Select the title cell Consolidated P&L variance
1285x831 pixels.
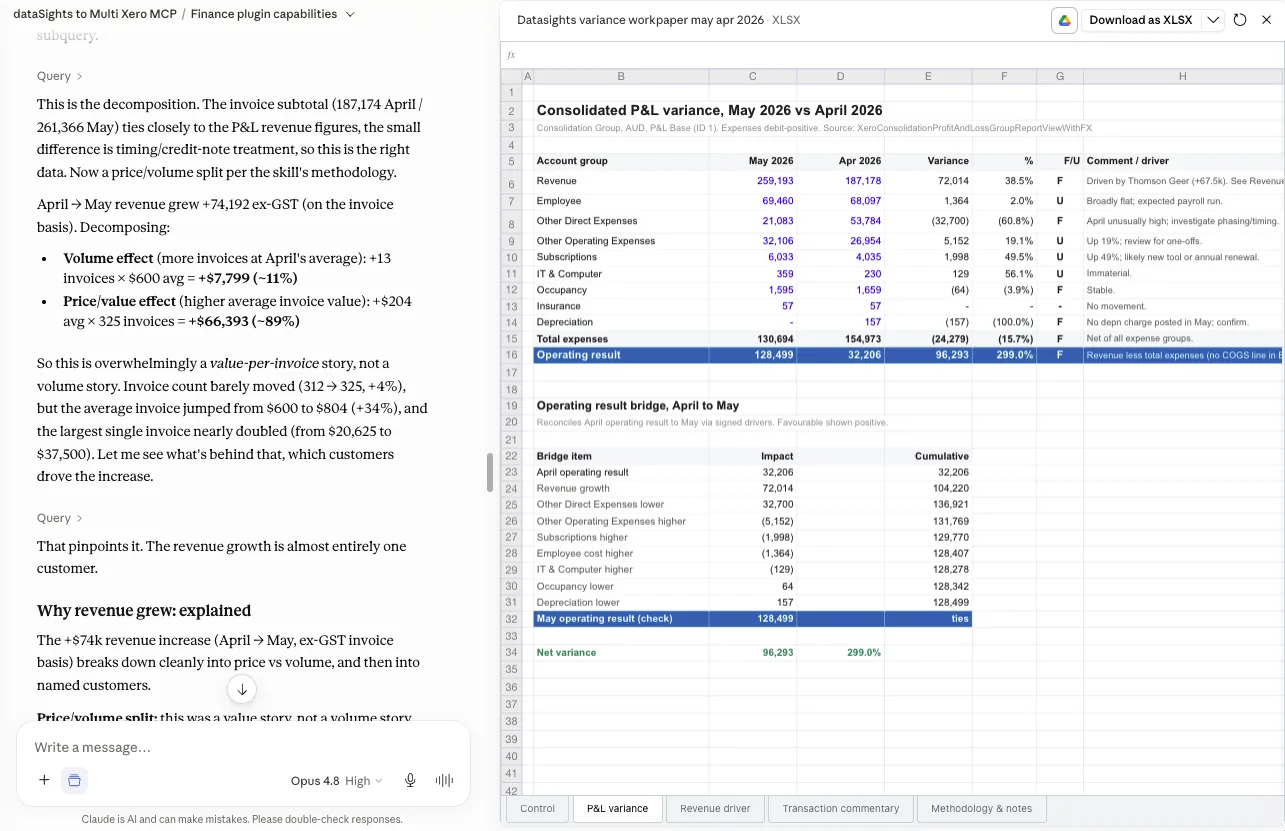click(x=709, y=110)
